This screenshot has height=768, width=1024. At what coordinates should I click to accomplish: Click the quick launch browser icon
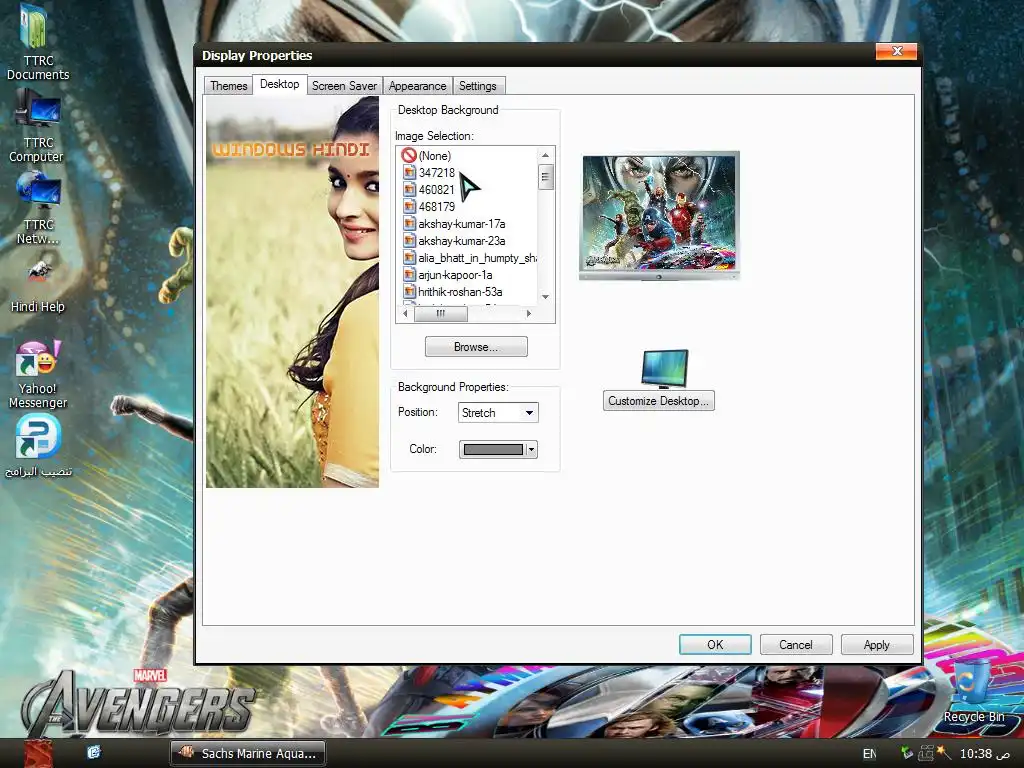point(93,752)
